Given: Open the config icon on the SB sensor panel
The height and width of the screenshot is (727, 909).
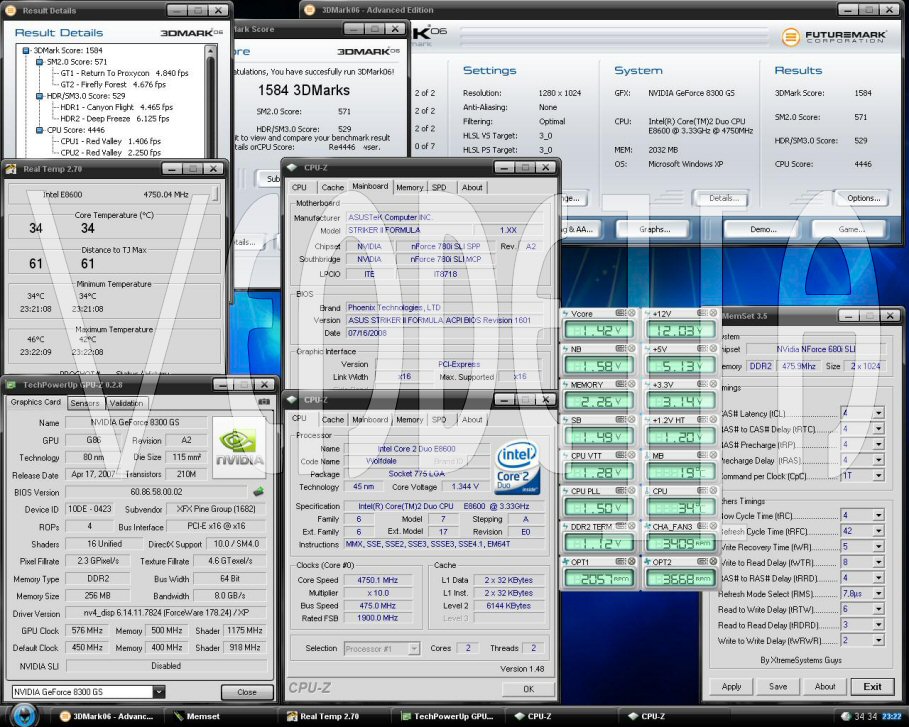Looking at the screenshot, I should [x=620, y=420].
